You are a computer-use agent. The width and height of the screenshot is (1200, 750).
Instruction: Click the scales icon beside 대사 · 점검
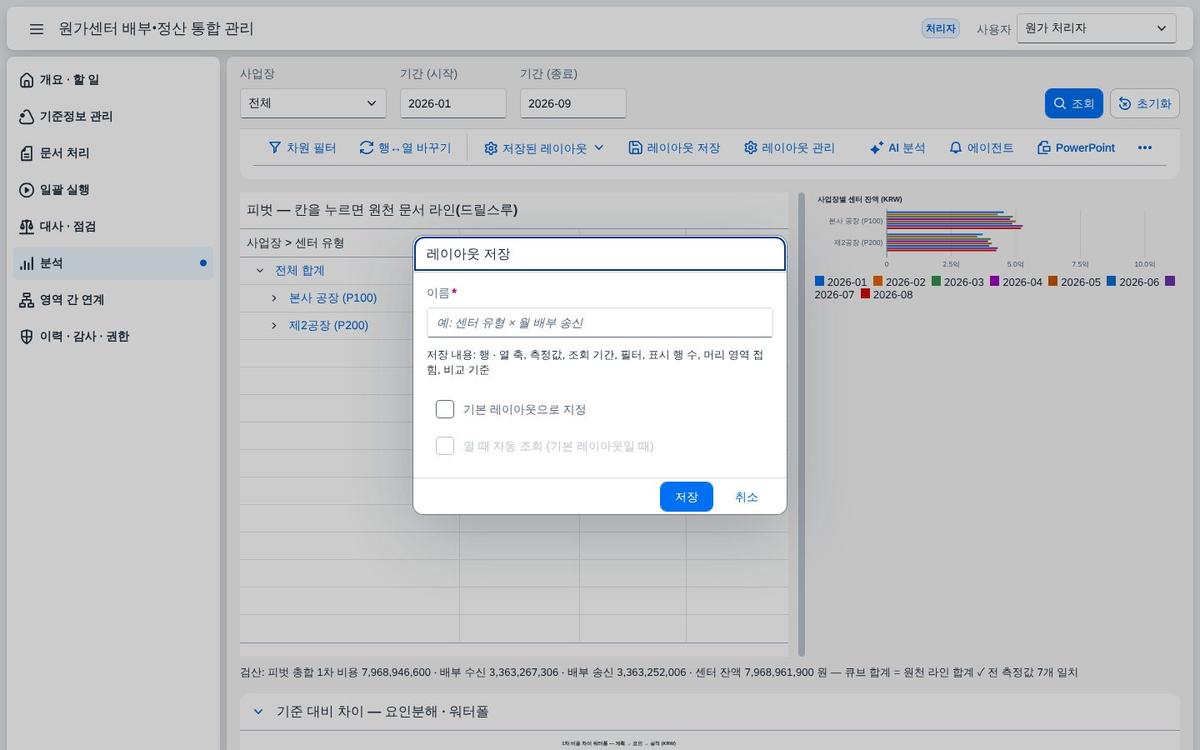pyautogui.click(x=27, y=227)
